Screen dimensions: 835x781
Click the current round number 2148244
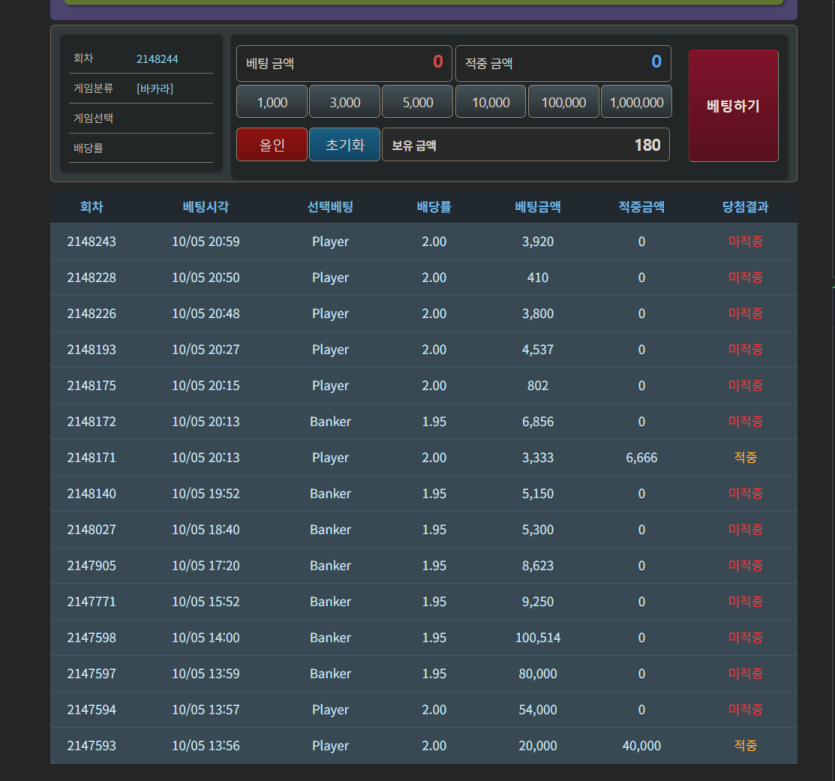157,59
